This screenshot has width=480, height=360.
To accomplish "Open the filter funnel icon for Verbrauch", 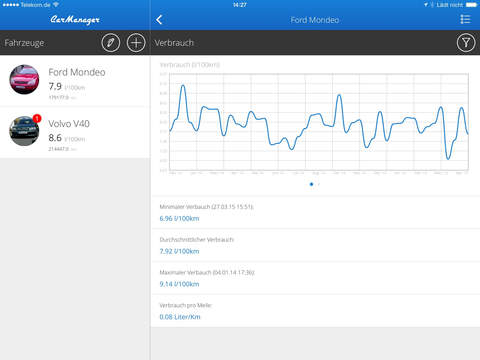I will click(466, 43).
